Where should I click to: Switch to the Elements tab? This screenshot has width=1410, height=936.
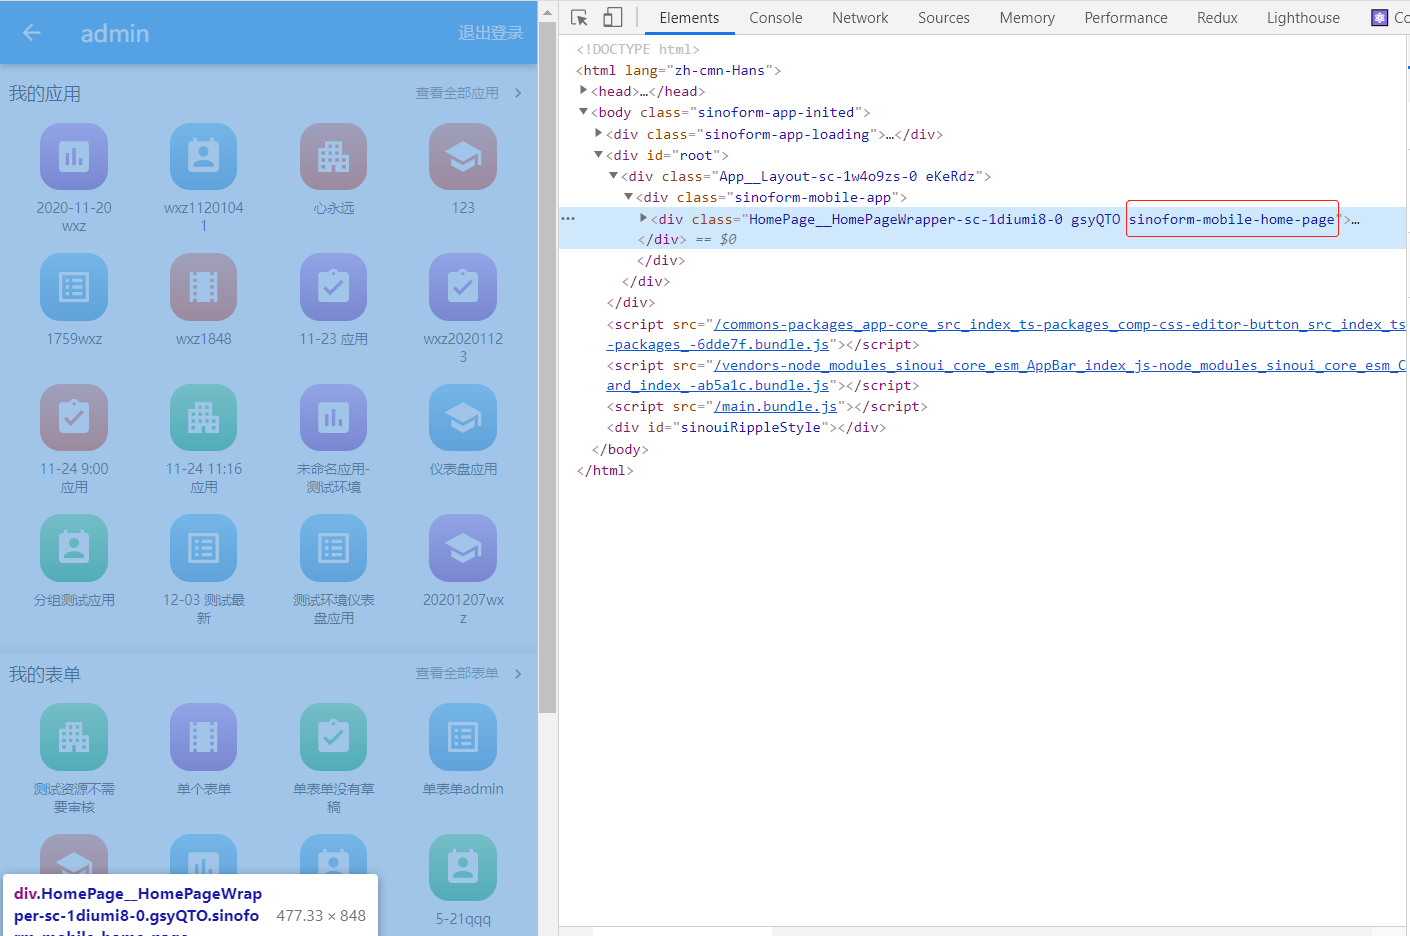(x=689, y=18)
